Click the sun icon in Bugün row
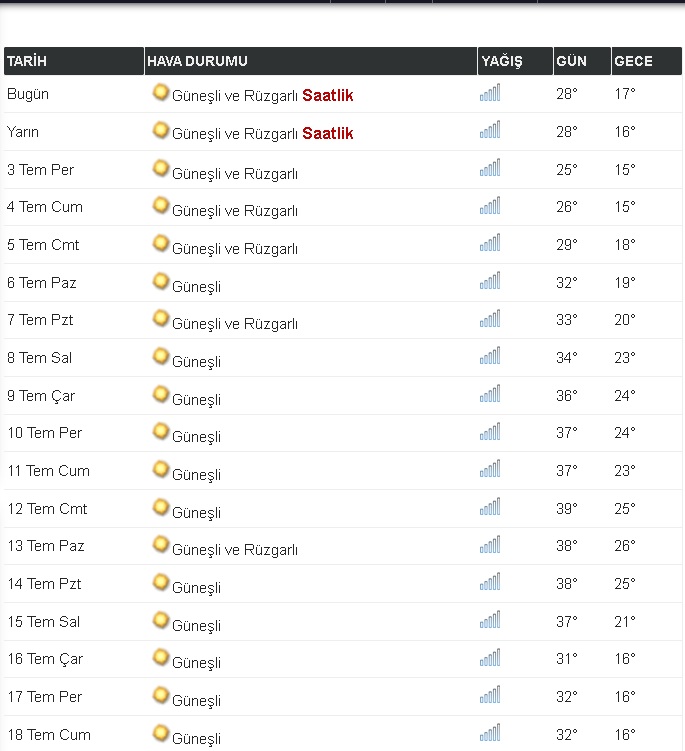Image resolution: width=685 pixels, height=751 pixels. [x=160, y=93]
